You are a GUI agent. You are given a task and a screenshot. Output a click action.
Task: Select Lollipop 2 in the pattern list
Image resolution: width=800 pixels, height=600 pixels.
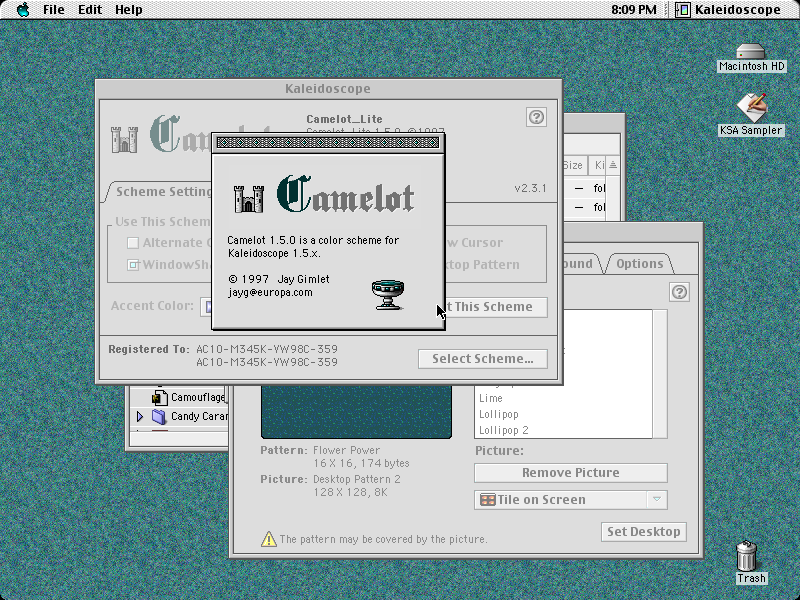click(x=504, y=430)
